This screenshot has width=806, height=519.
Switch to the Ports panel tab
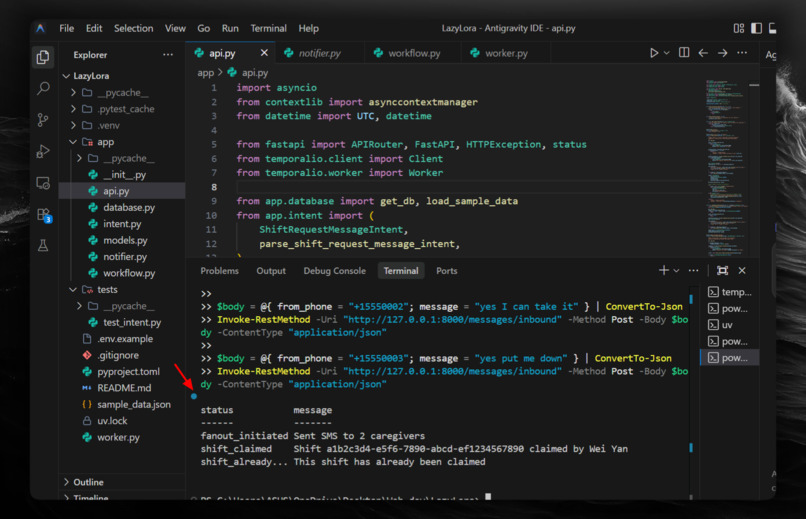tap(447, 271)
